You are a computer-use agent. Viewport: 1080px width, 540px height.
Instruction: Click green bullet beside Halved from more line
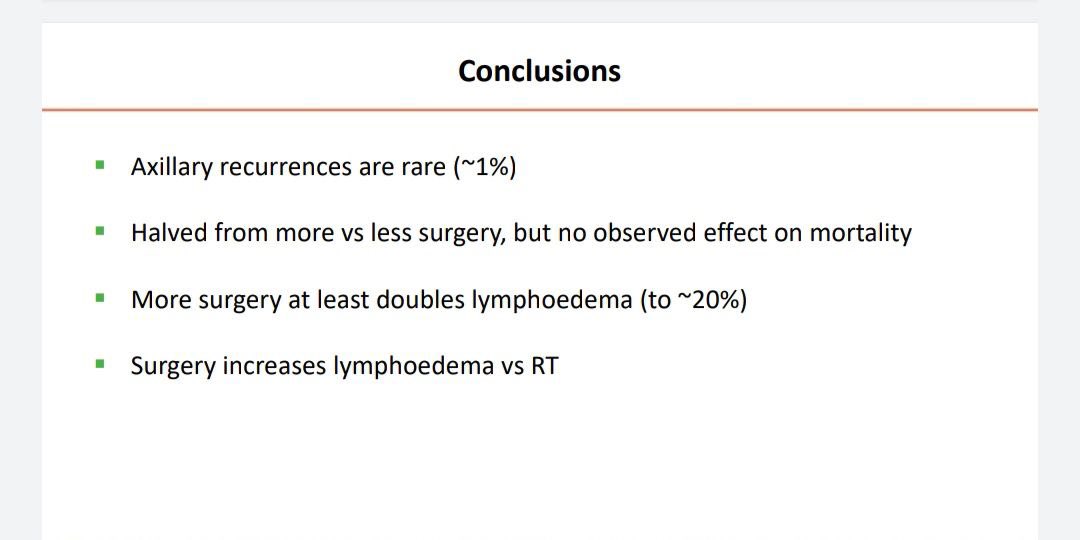100,231
